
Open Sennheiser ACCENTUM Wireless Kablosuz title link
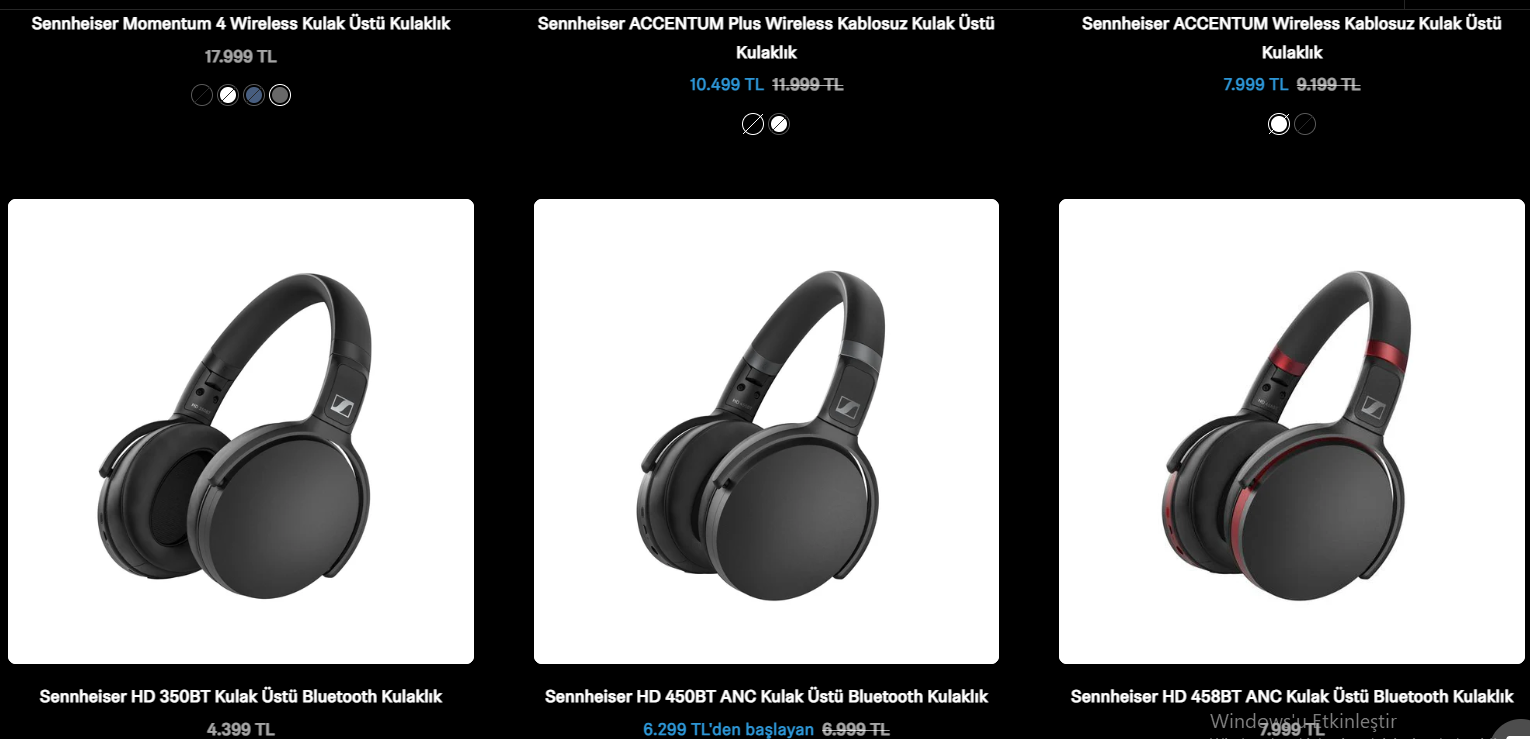click(1292, 38)
